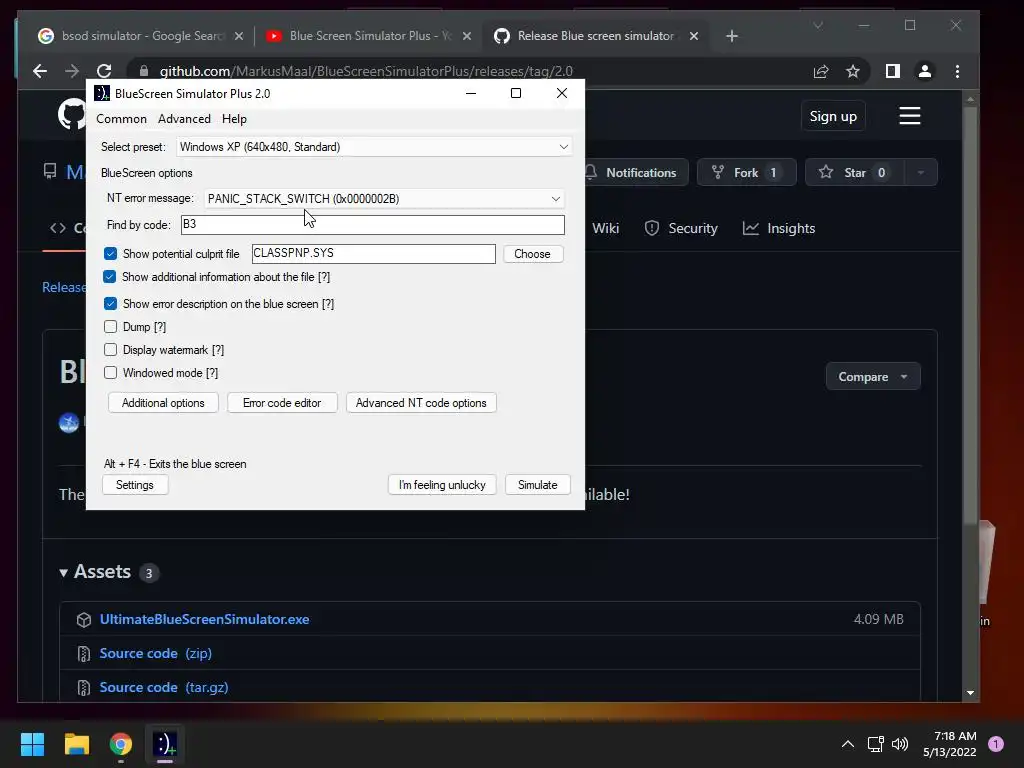Image resolution: width=1024 pixels, height=768 pixels.
Task: Close the bsod simulator Google Search tab
Action: point(239,36)
